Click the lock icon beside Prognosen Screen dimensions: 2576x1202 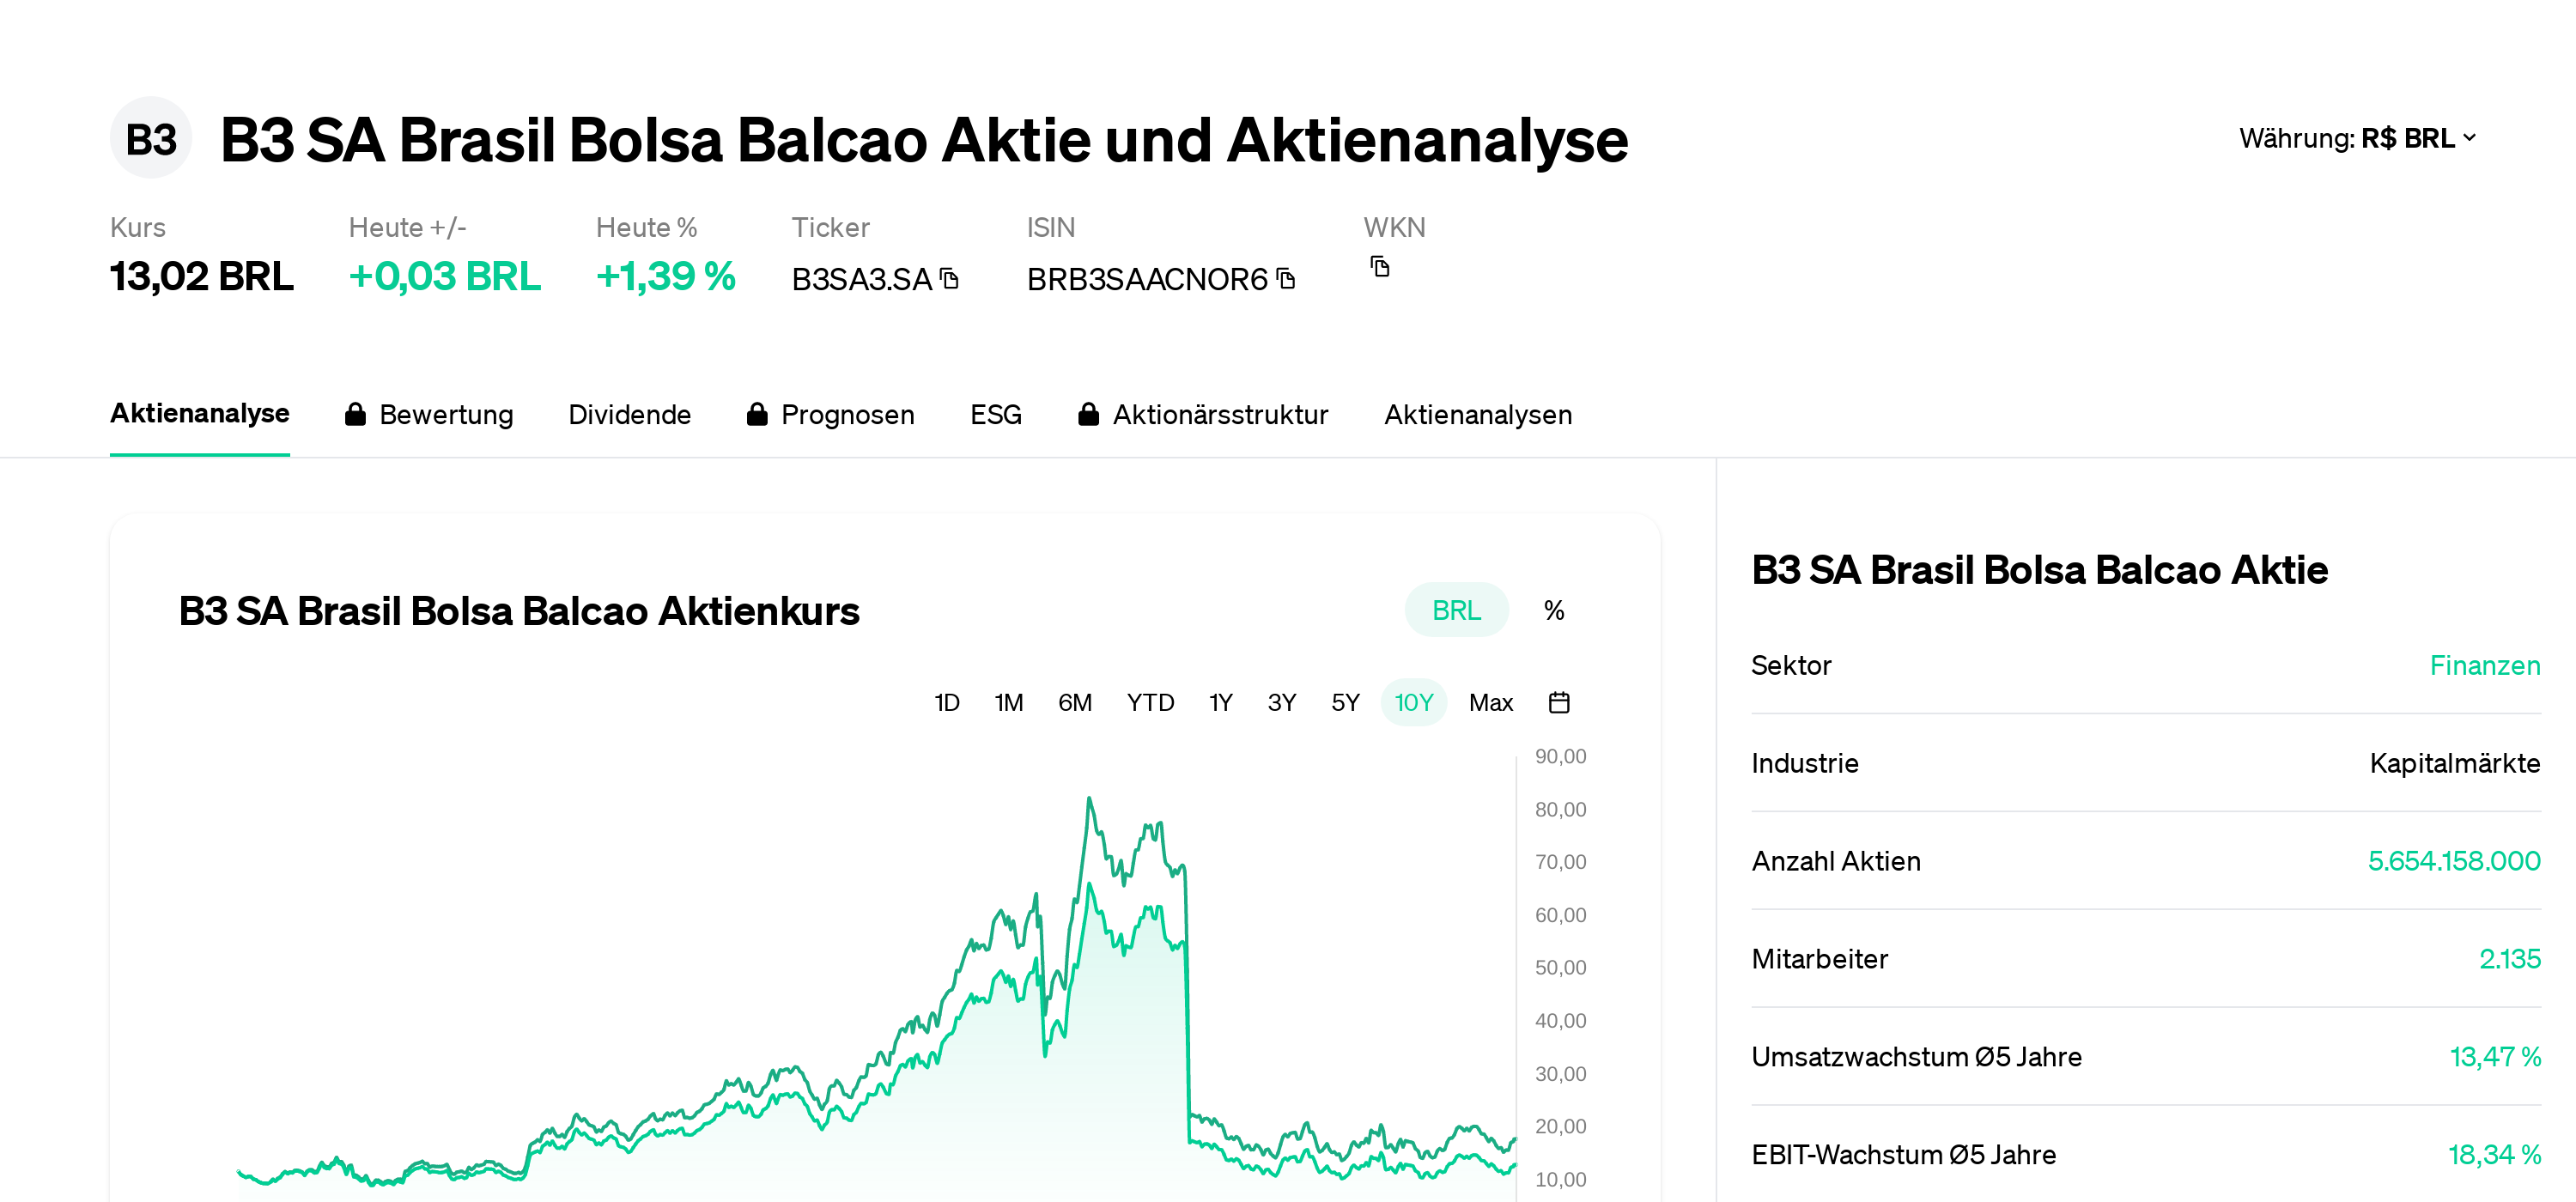point(757,415)
